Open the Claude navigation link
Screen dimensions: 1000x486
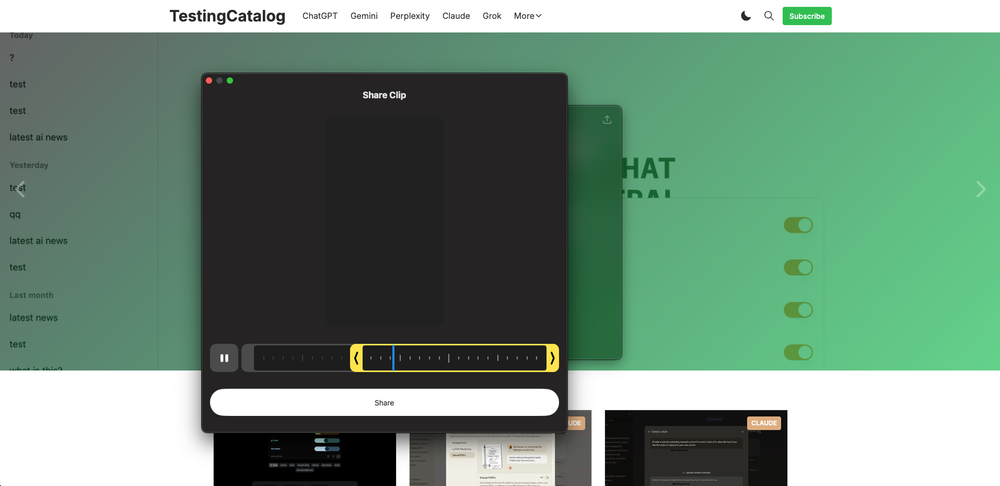tap(456, 16)
